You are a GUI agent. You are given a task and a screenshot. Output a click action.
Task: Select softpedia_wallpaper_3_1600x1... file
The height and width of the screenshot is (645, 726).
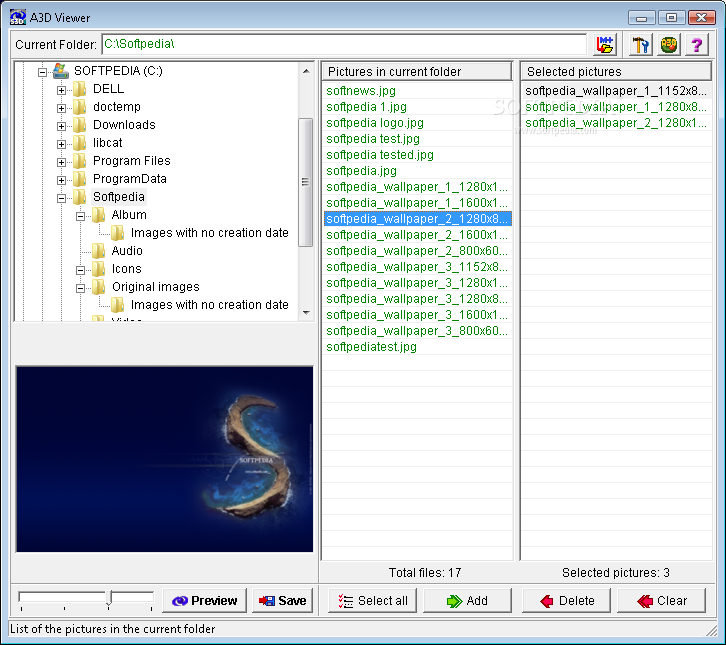[418, 315]
